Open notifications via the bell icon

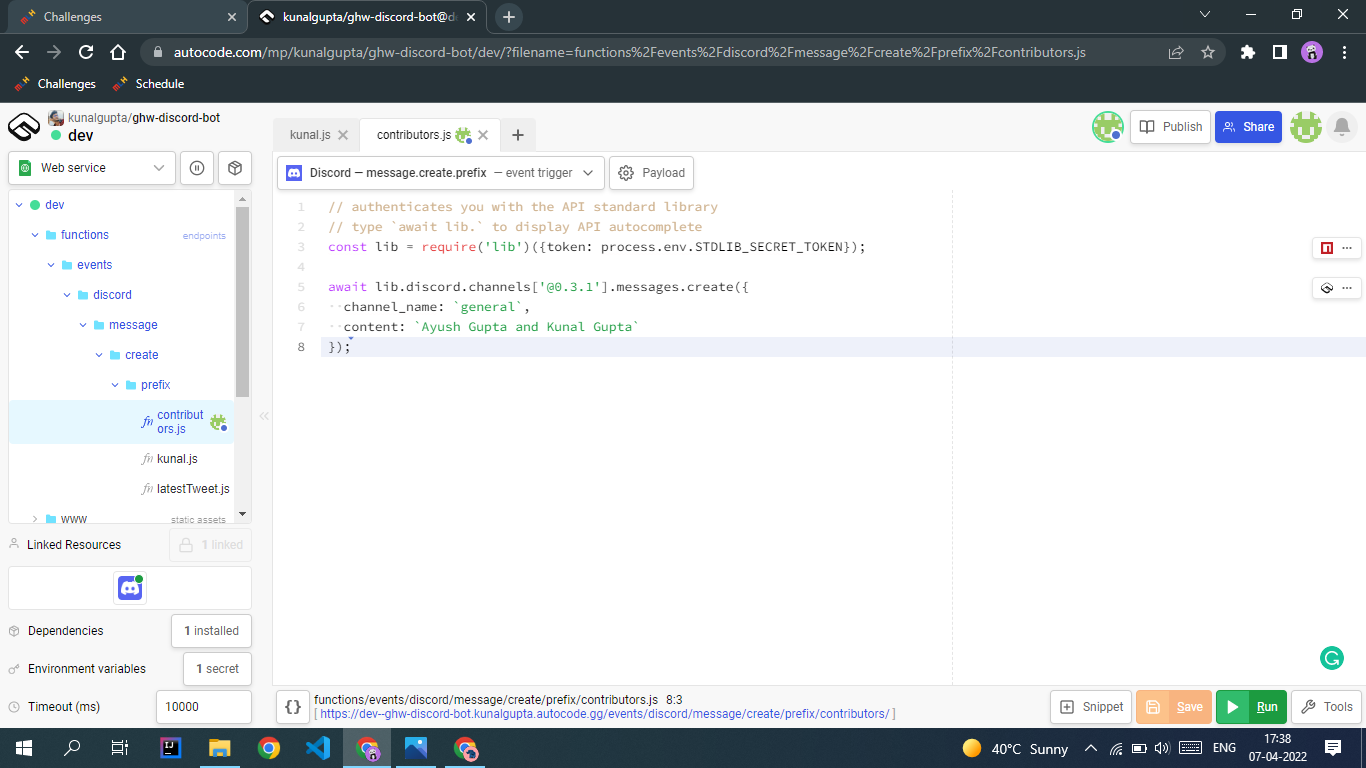(1342, 127)
